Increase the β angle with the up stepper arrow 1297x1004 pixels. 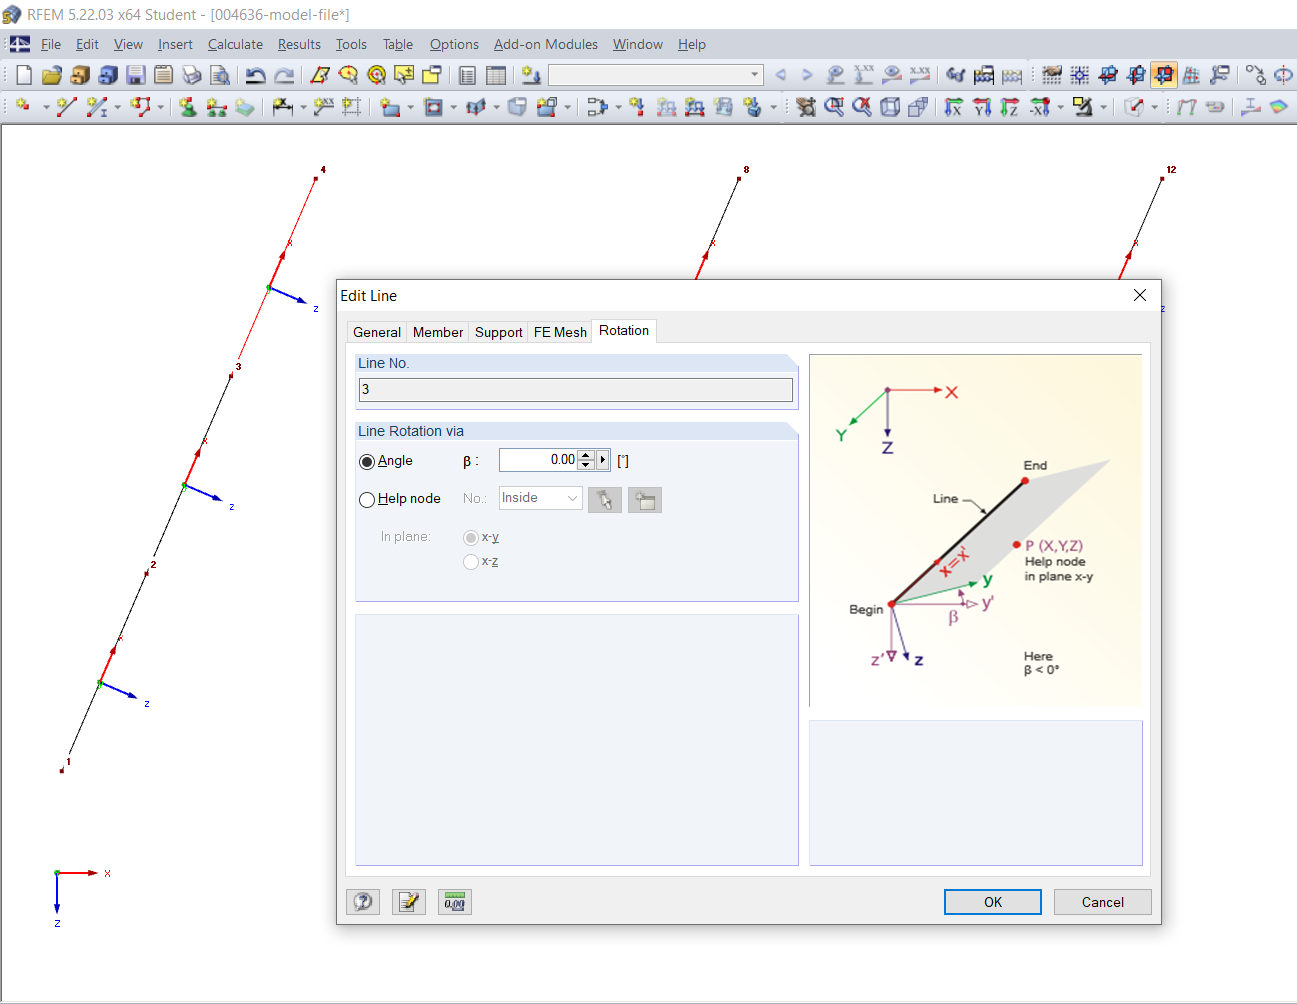pyautogui.click(x=583, y=455)
